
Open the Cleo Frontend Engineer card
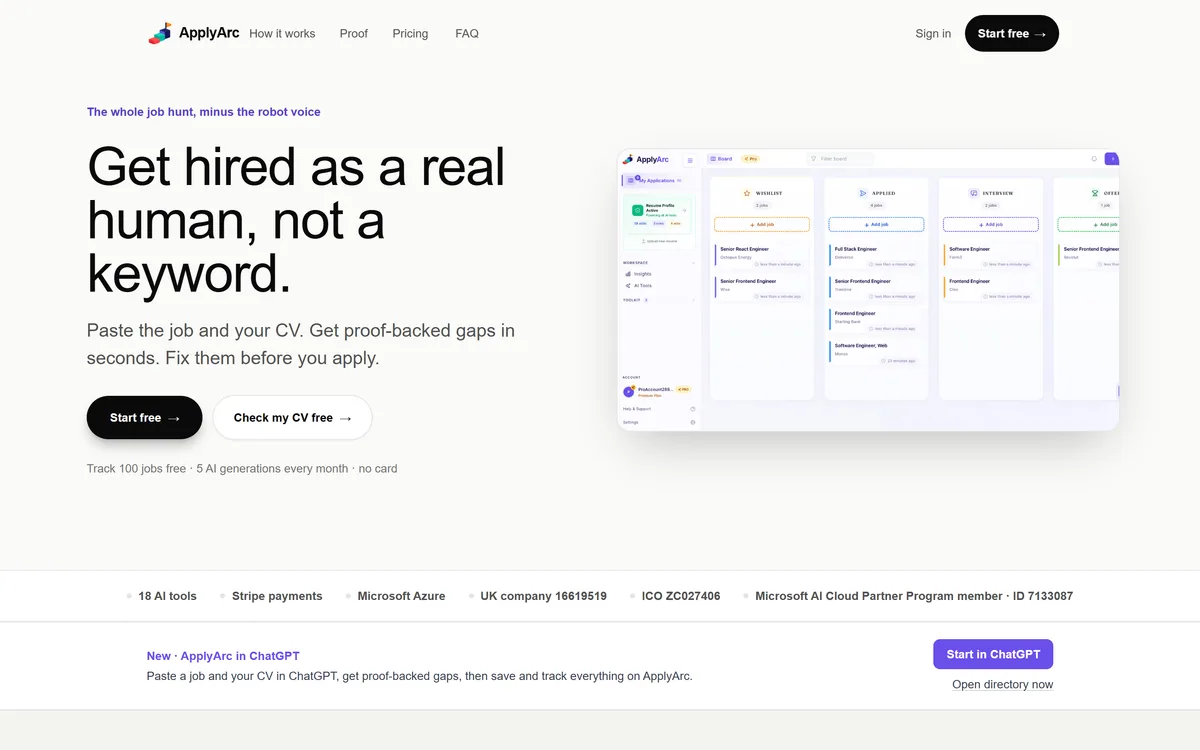(x=991, y=289)
